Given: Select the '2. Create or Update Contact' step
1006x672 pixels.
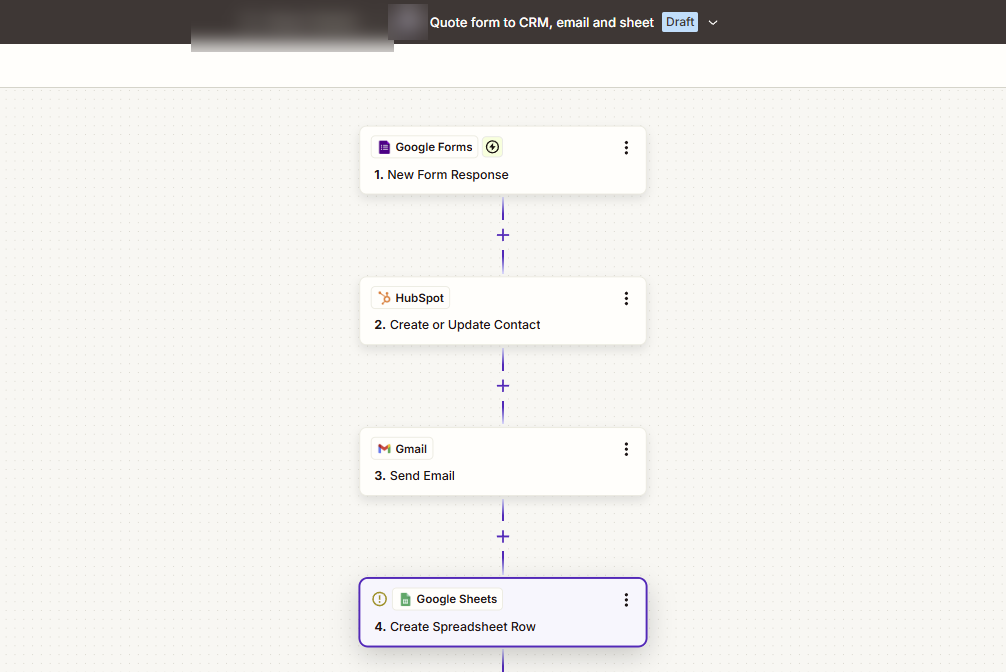Looking at the screenshot, I should point(503,311).
